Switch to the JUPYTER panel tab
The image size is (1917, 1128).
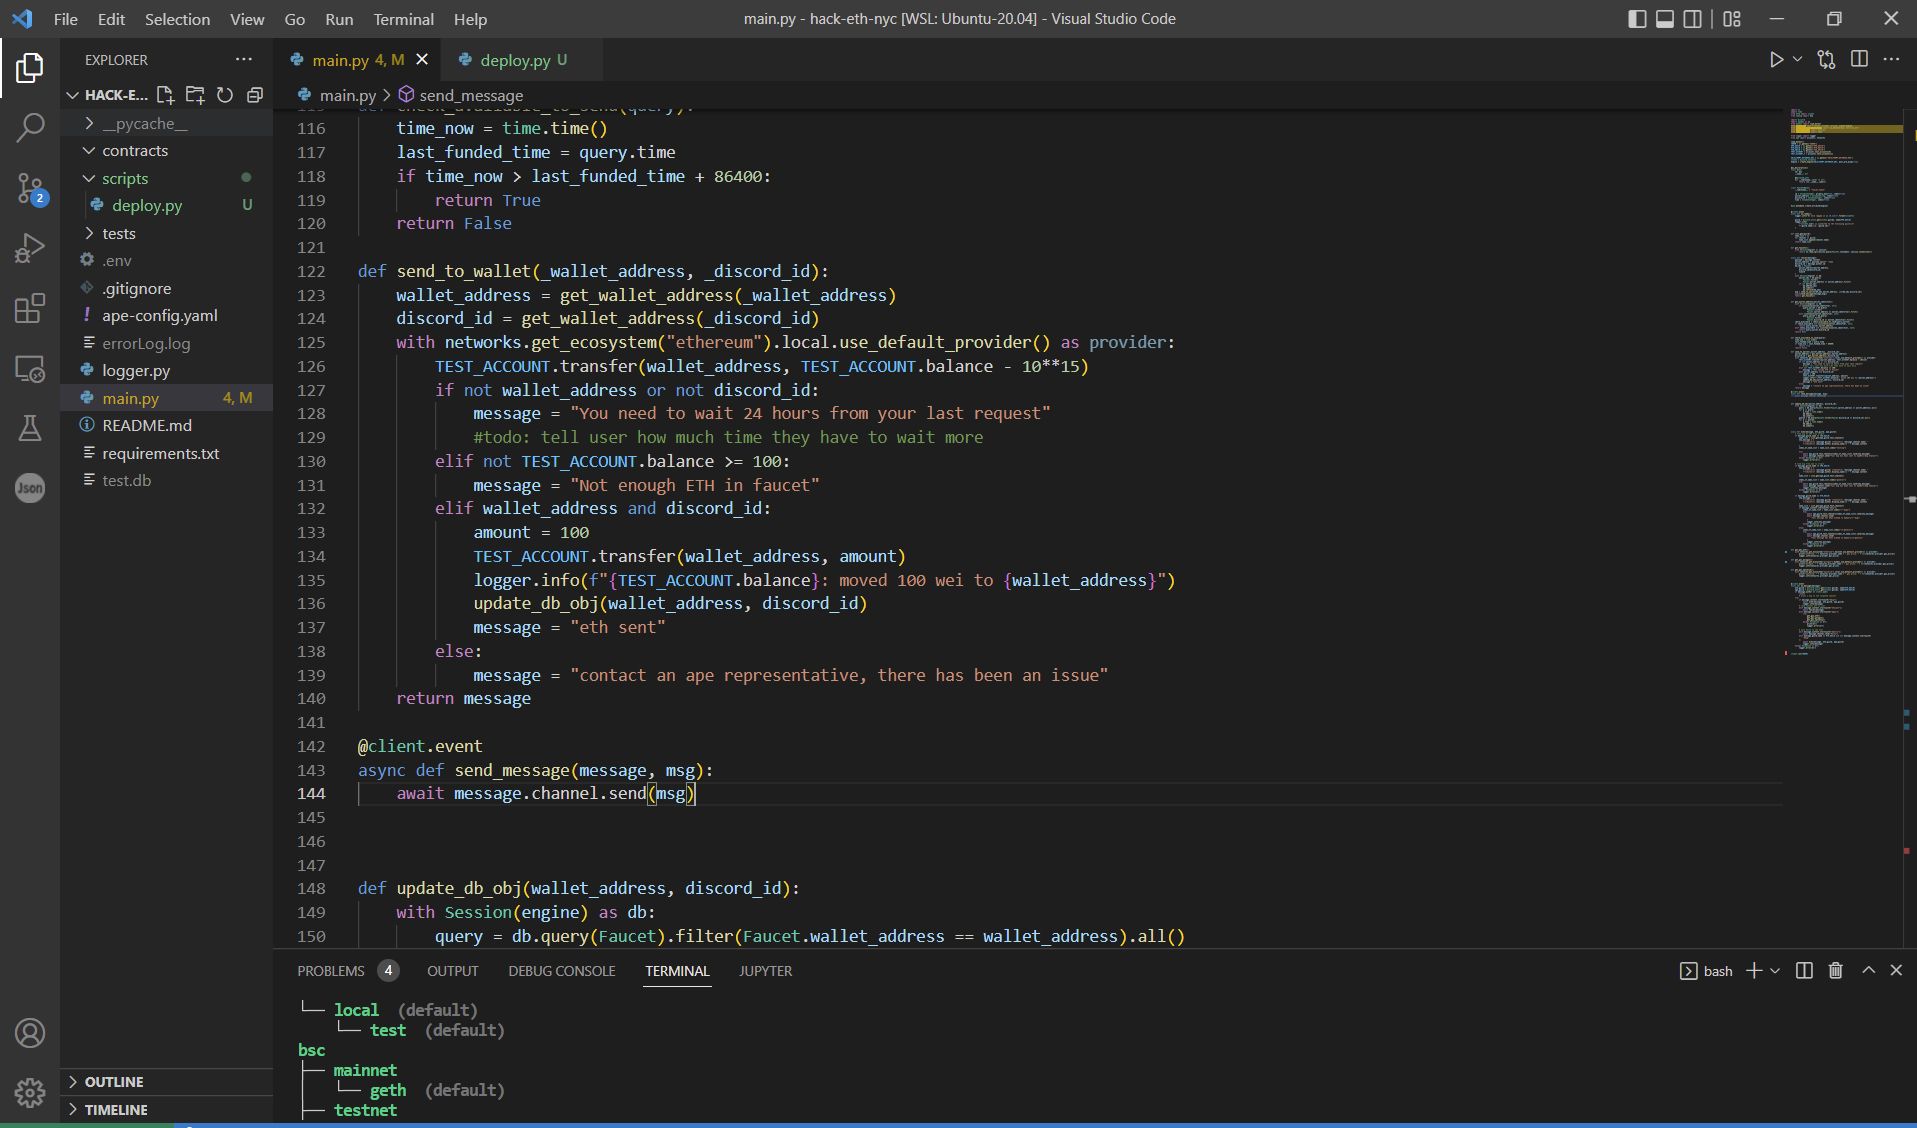pyautogui.click(x=765, y=970)
